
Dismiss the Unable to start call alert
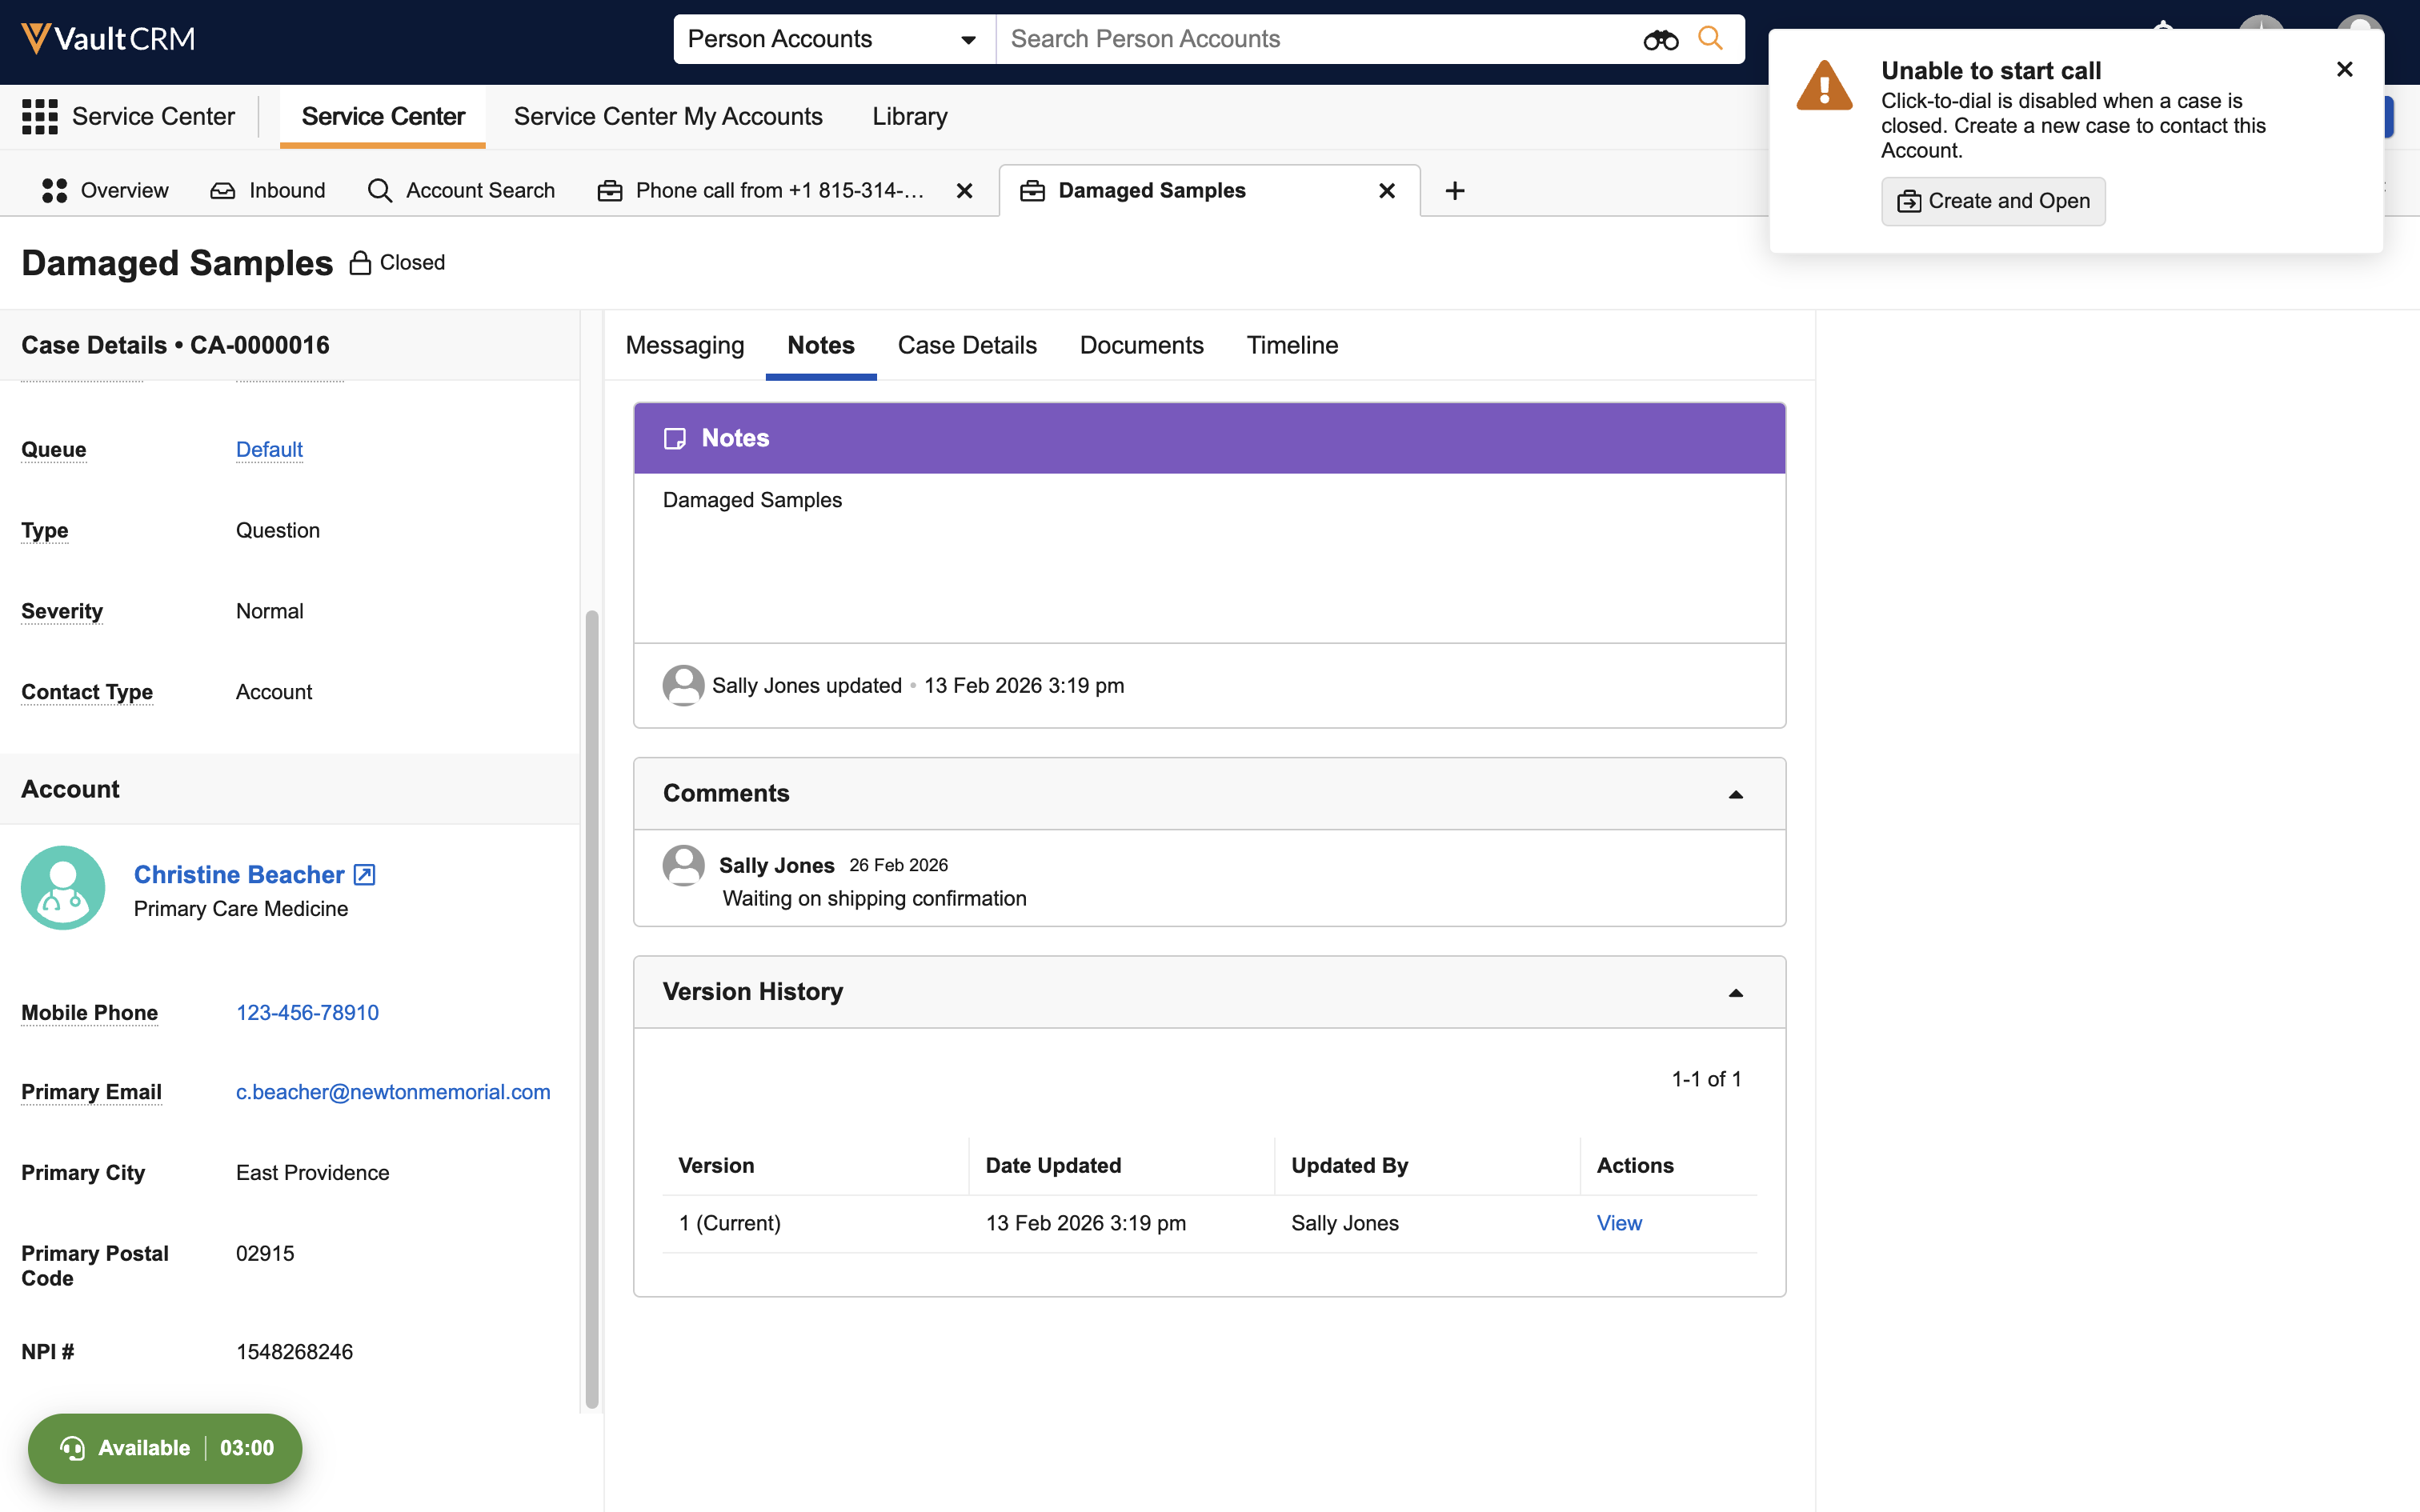[x=2344, y=69]
